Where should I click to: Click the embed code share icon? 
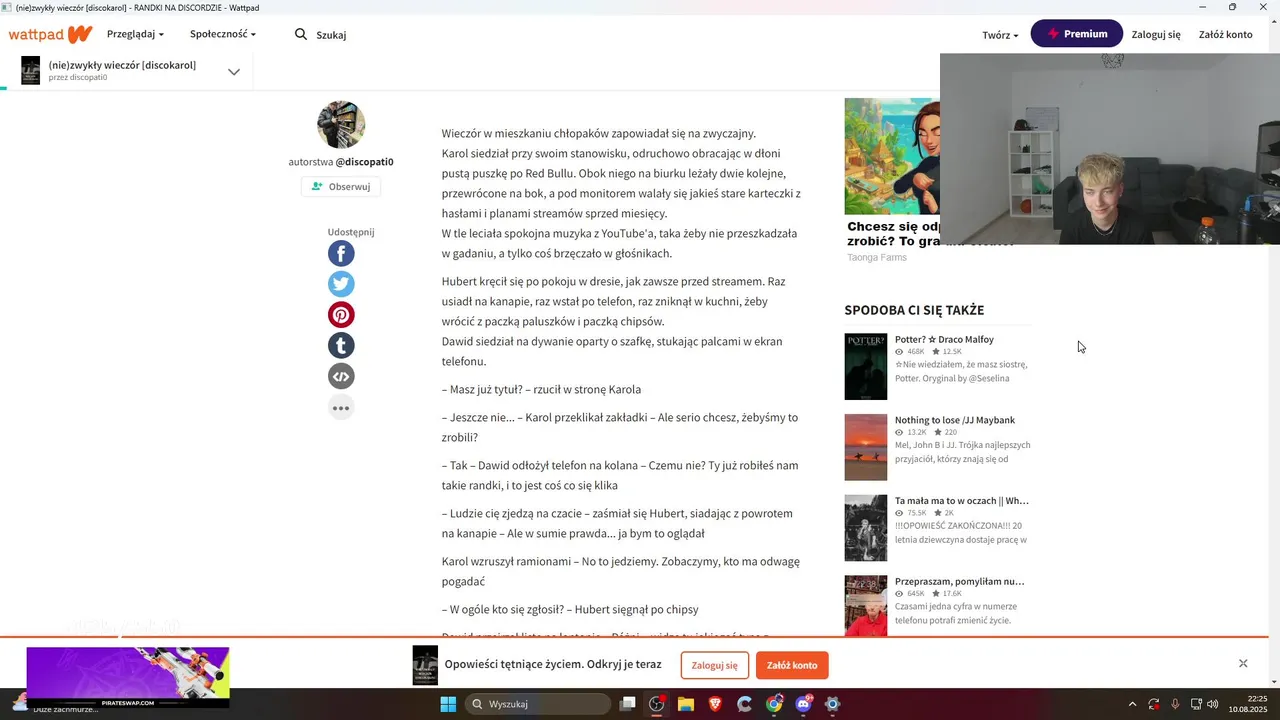pyautogui.click(x=341, y=376)
